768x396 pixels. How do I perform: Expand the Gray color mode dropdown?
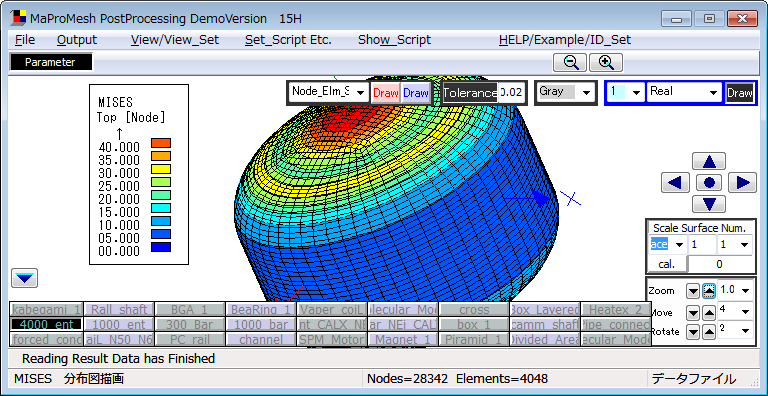point(565,92)
